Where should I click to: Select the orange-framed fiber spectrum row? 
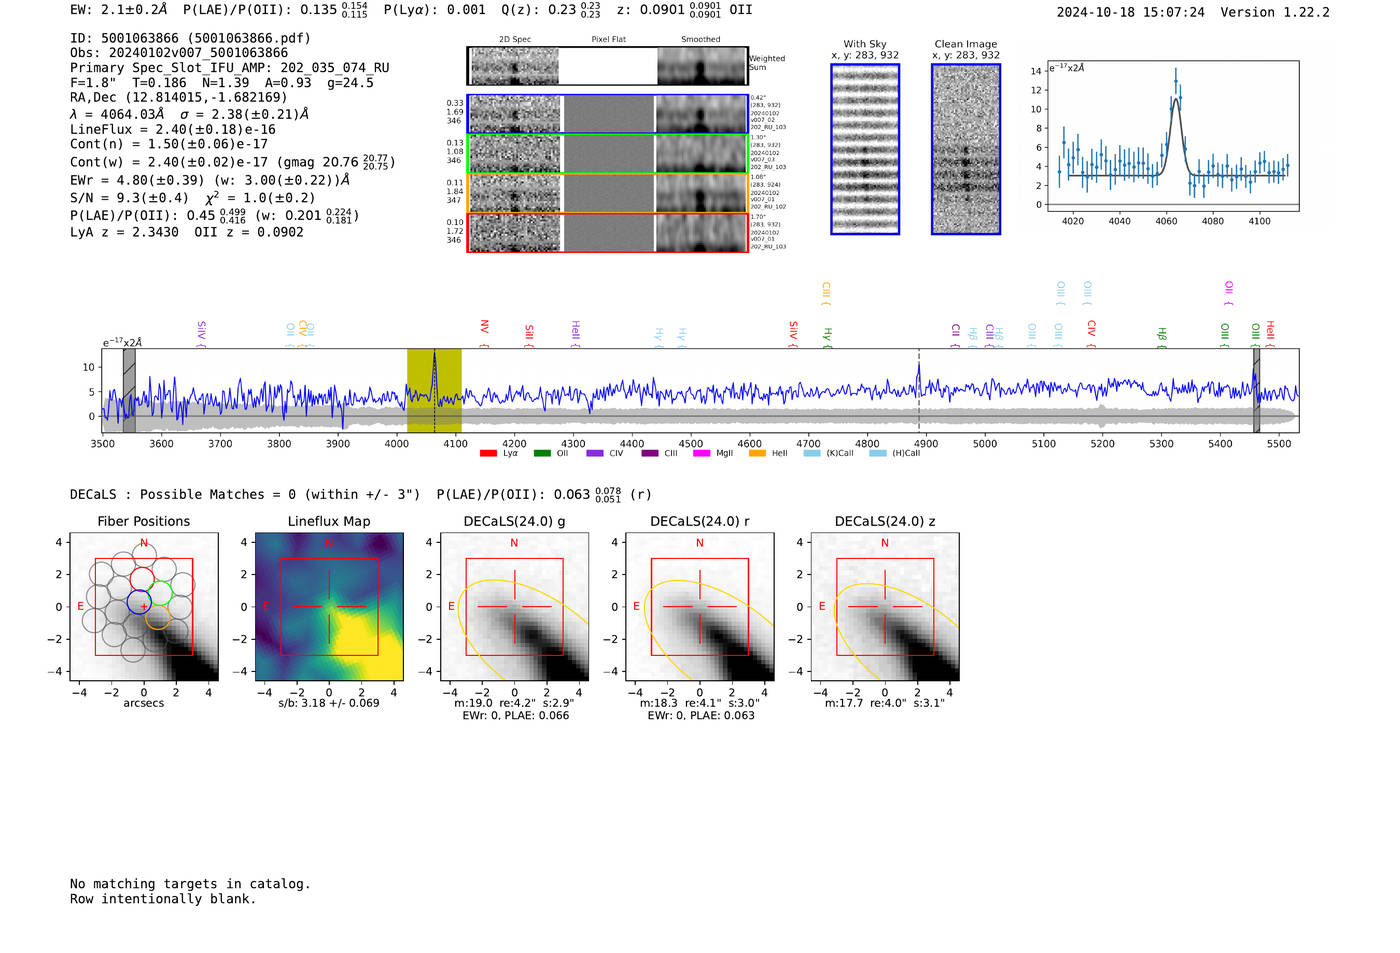(608, 193)
